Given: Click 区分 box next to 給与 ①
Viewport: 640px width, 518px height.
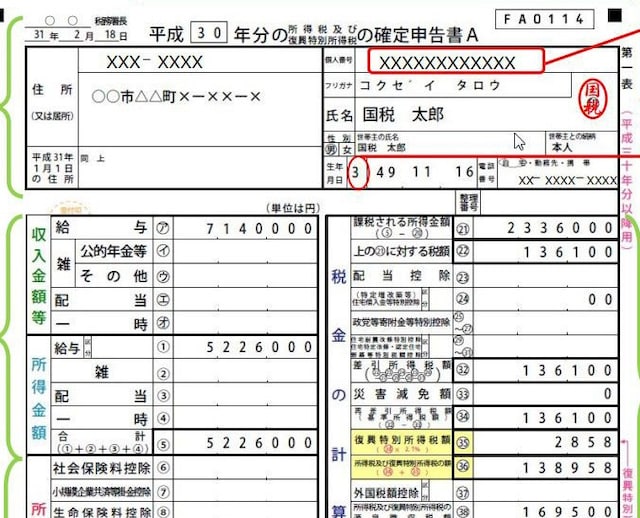Looking at the screenshot, I should click(x=87, y=347).
